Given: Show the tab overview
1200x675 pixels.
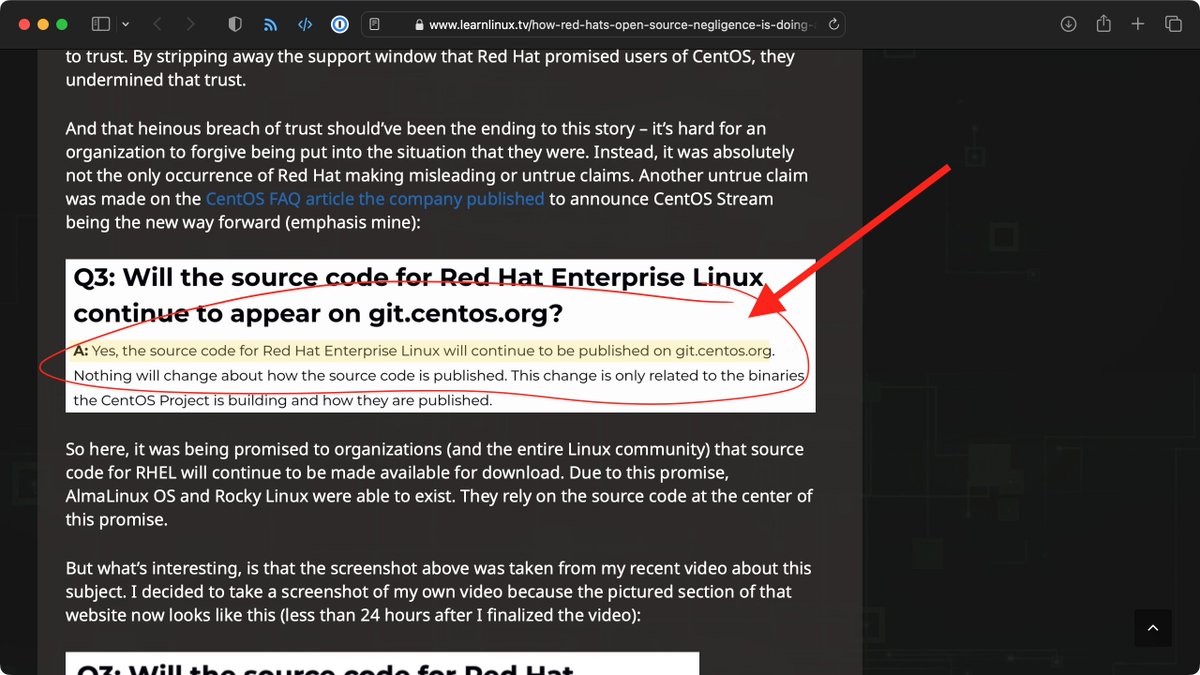Looking at the screenshot, I should [x=1173, y=24].
